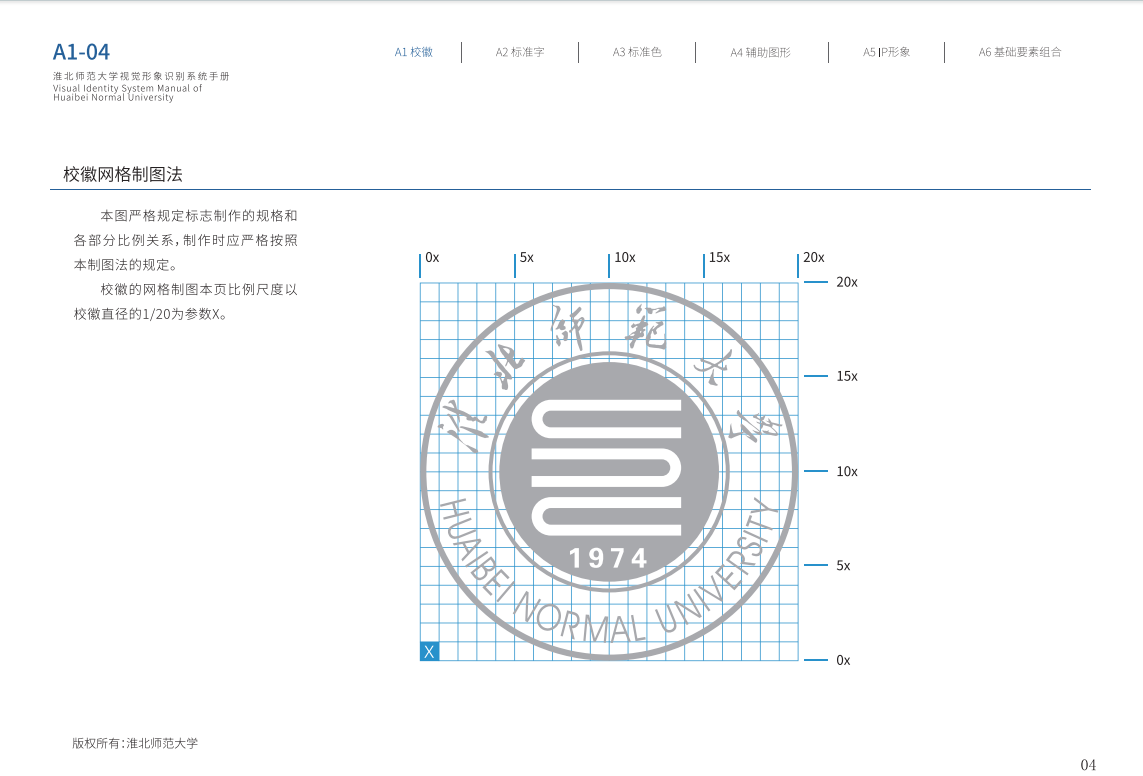Click the university emblem's central striped circle

click(609, 471)
